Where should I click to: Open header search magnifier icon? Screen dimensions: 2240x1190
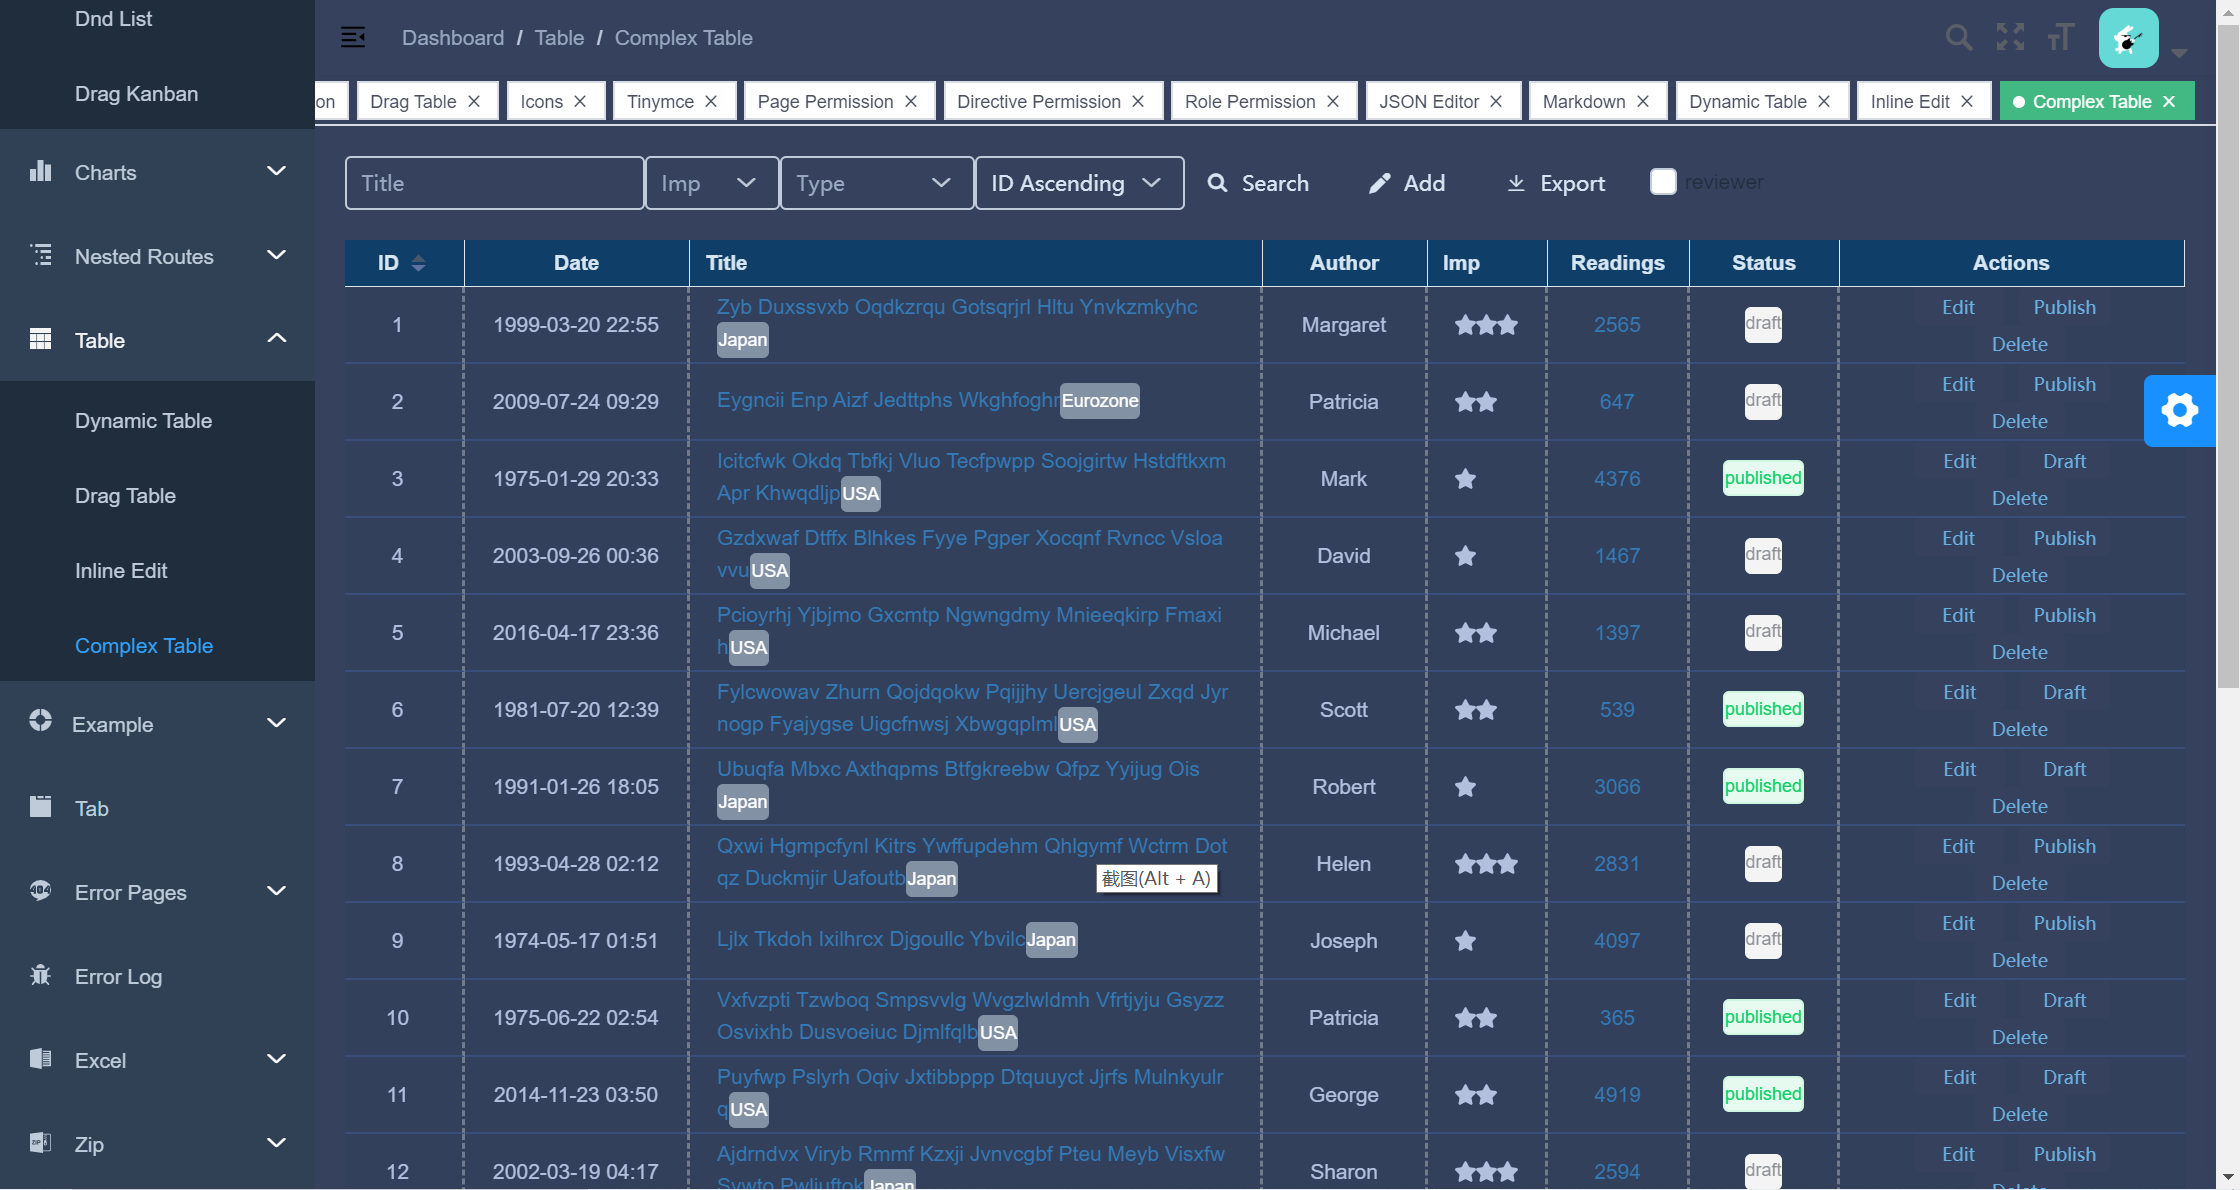tap(1958, 38)
